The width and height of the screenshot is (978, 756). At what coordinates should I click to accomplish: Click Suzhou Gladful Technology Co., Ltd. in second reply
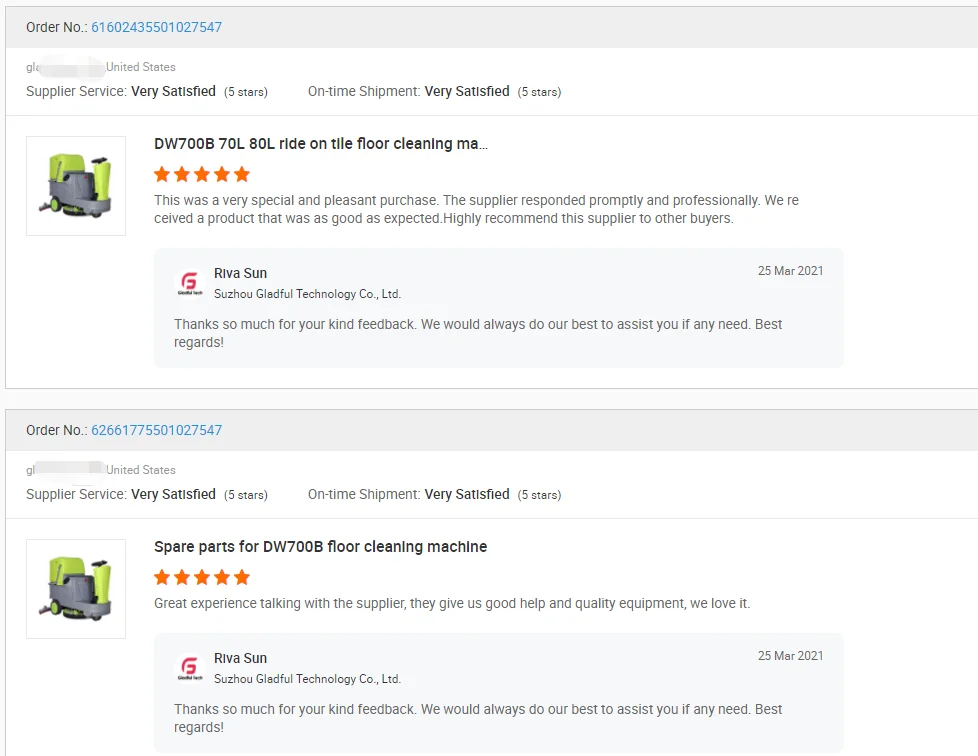click(x=307, y=679)
